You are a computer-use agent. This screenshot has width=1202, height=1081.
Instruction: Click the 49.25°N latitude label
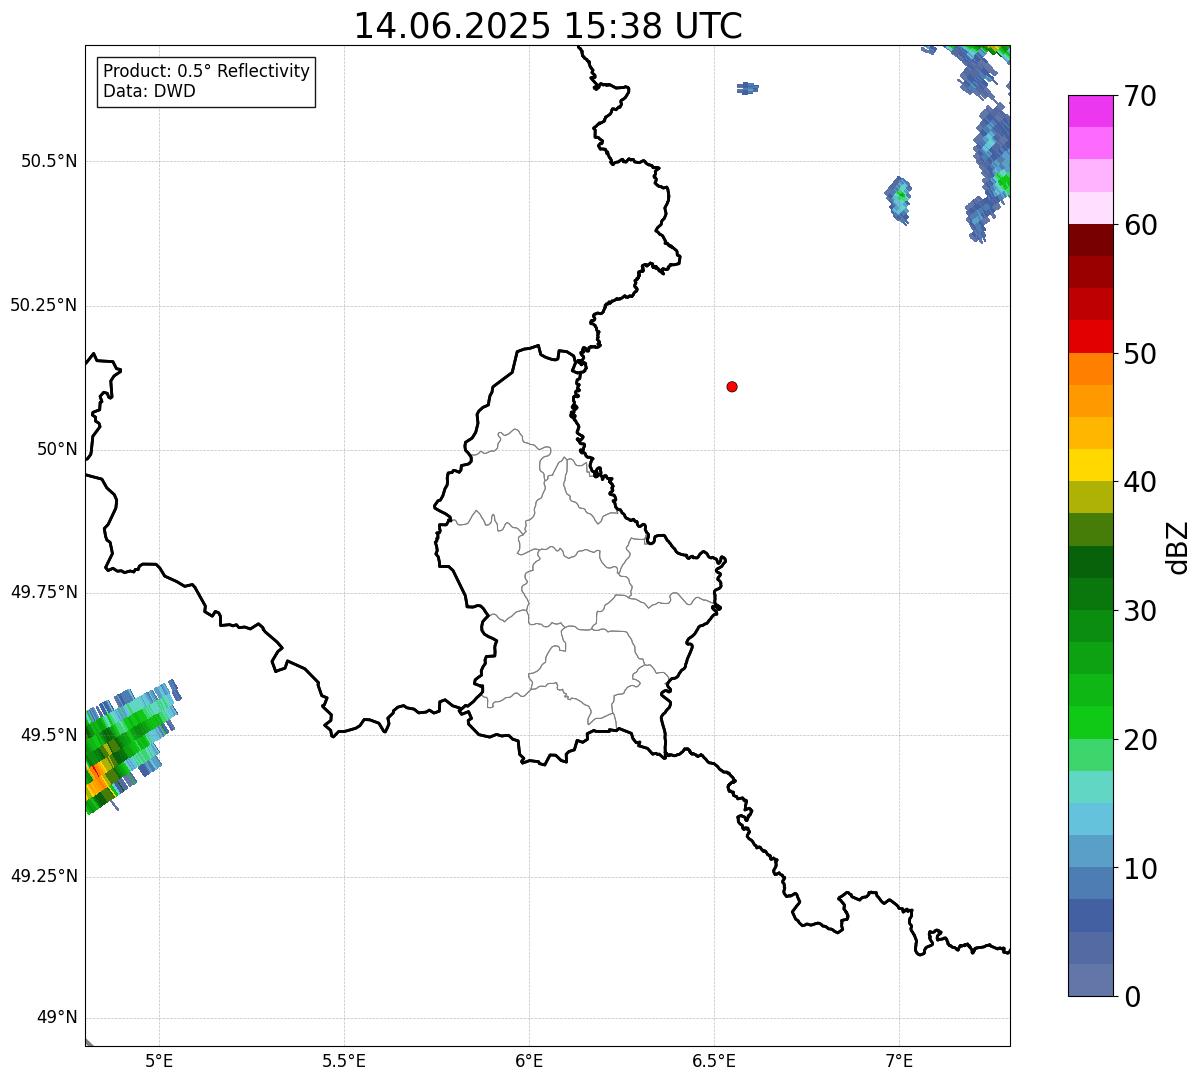[44, 876]
